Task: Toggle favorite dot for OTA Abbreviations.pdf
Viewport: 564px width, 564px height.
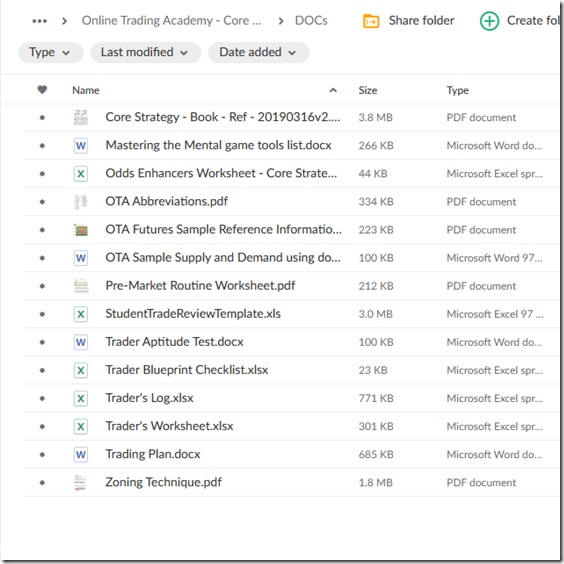Action: 42,202
